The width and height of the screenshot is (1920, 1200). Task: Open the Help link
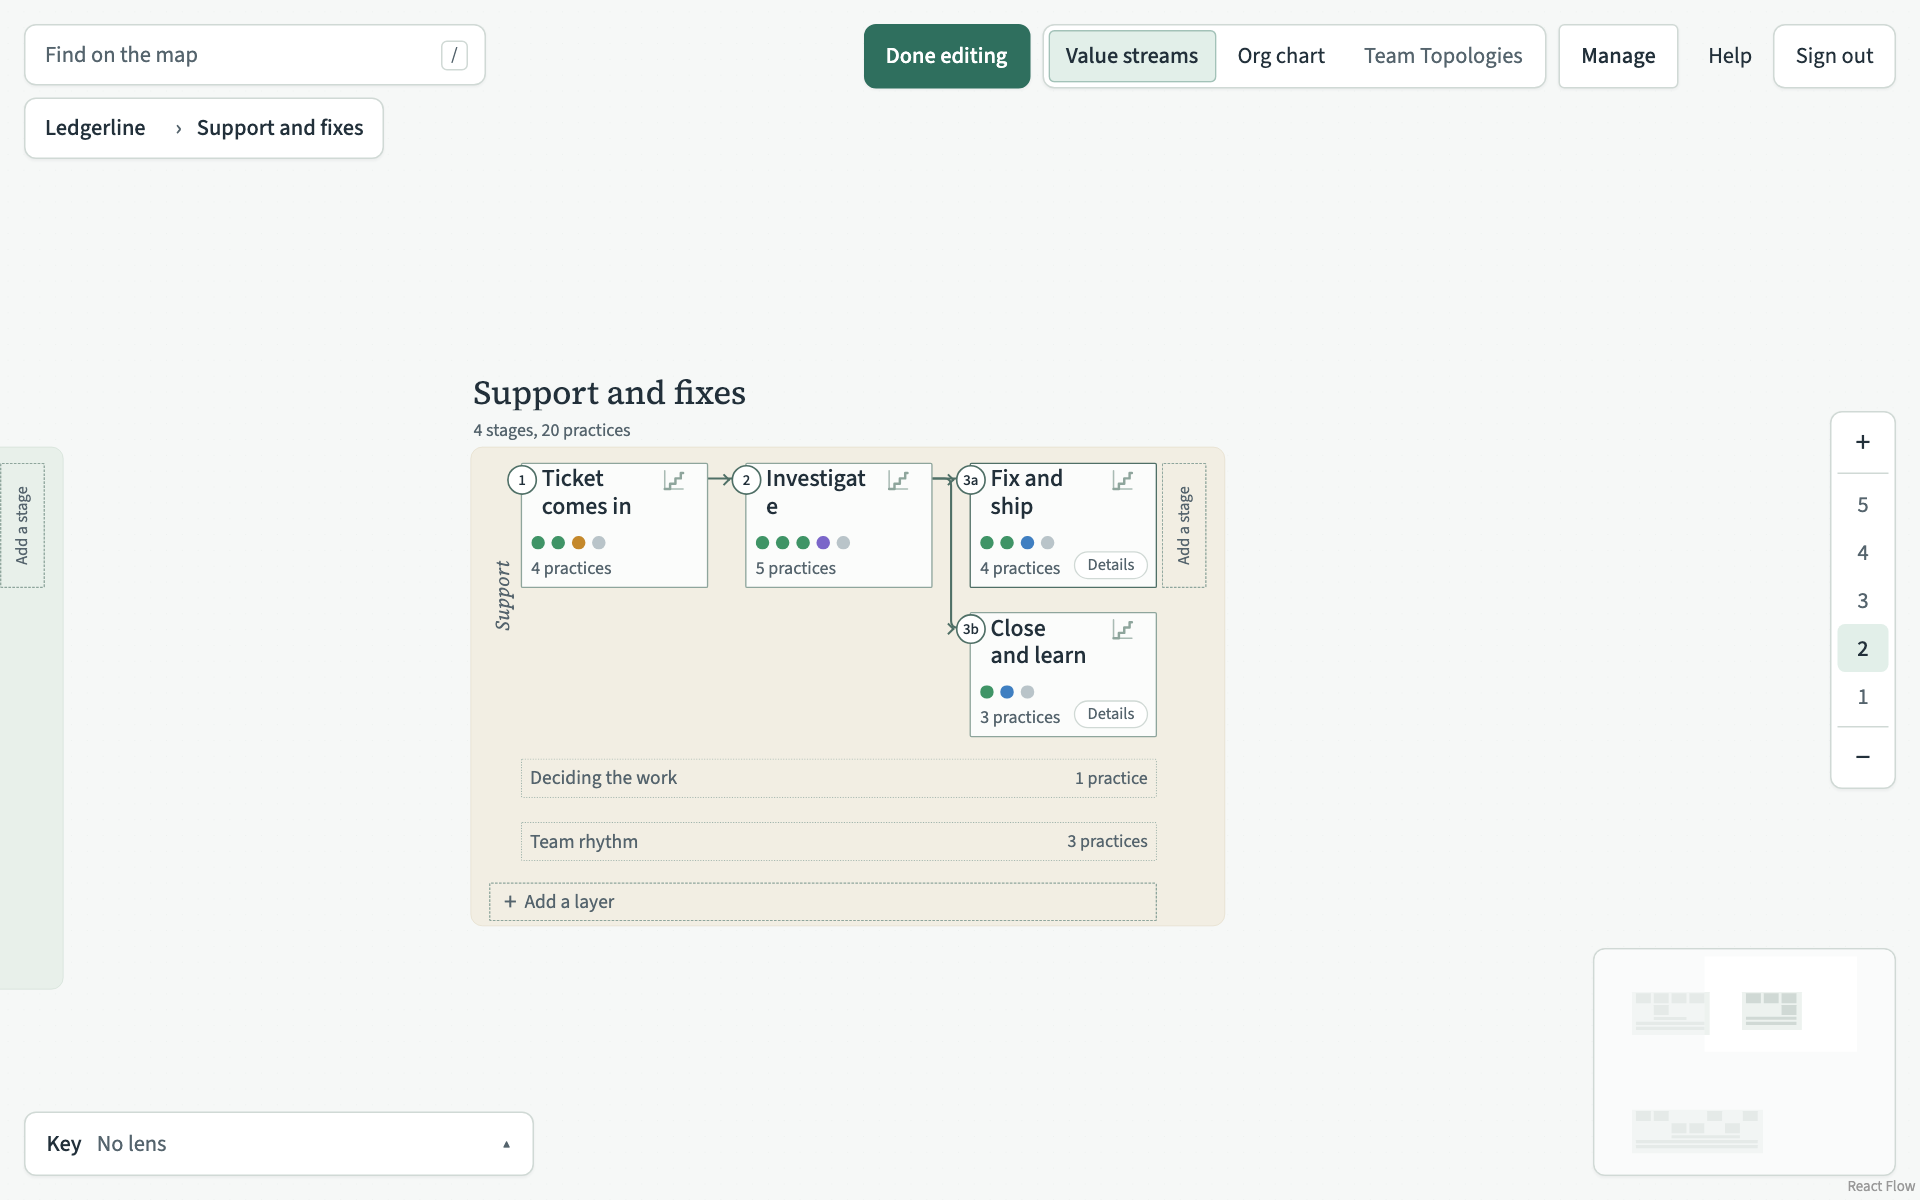1729,56
